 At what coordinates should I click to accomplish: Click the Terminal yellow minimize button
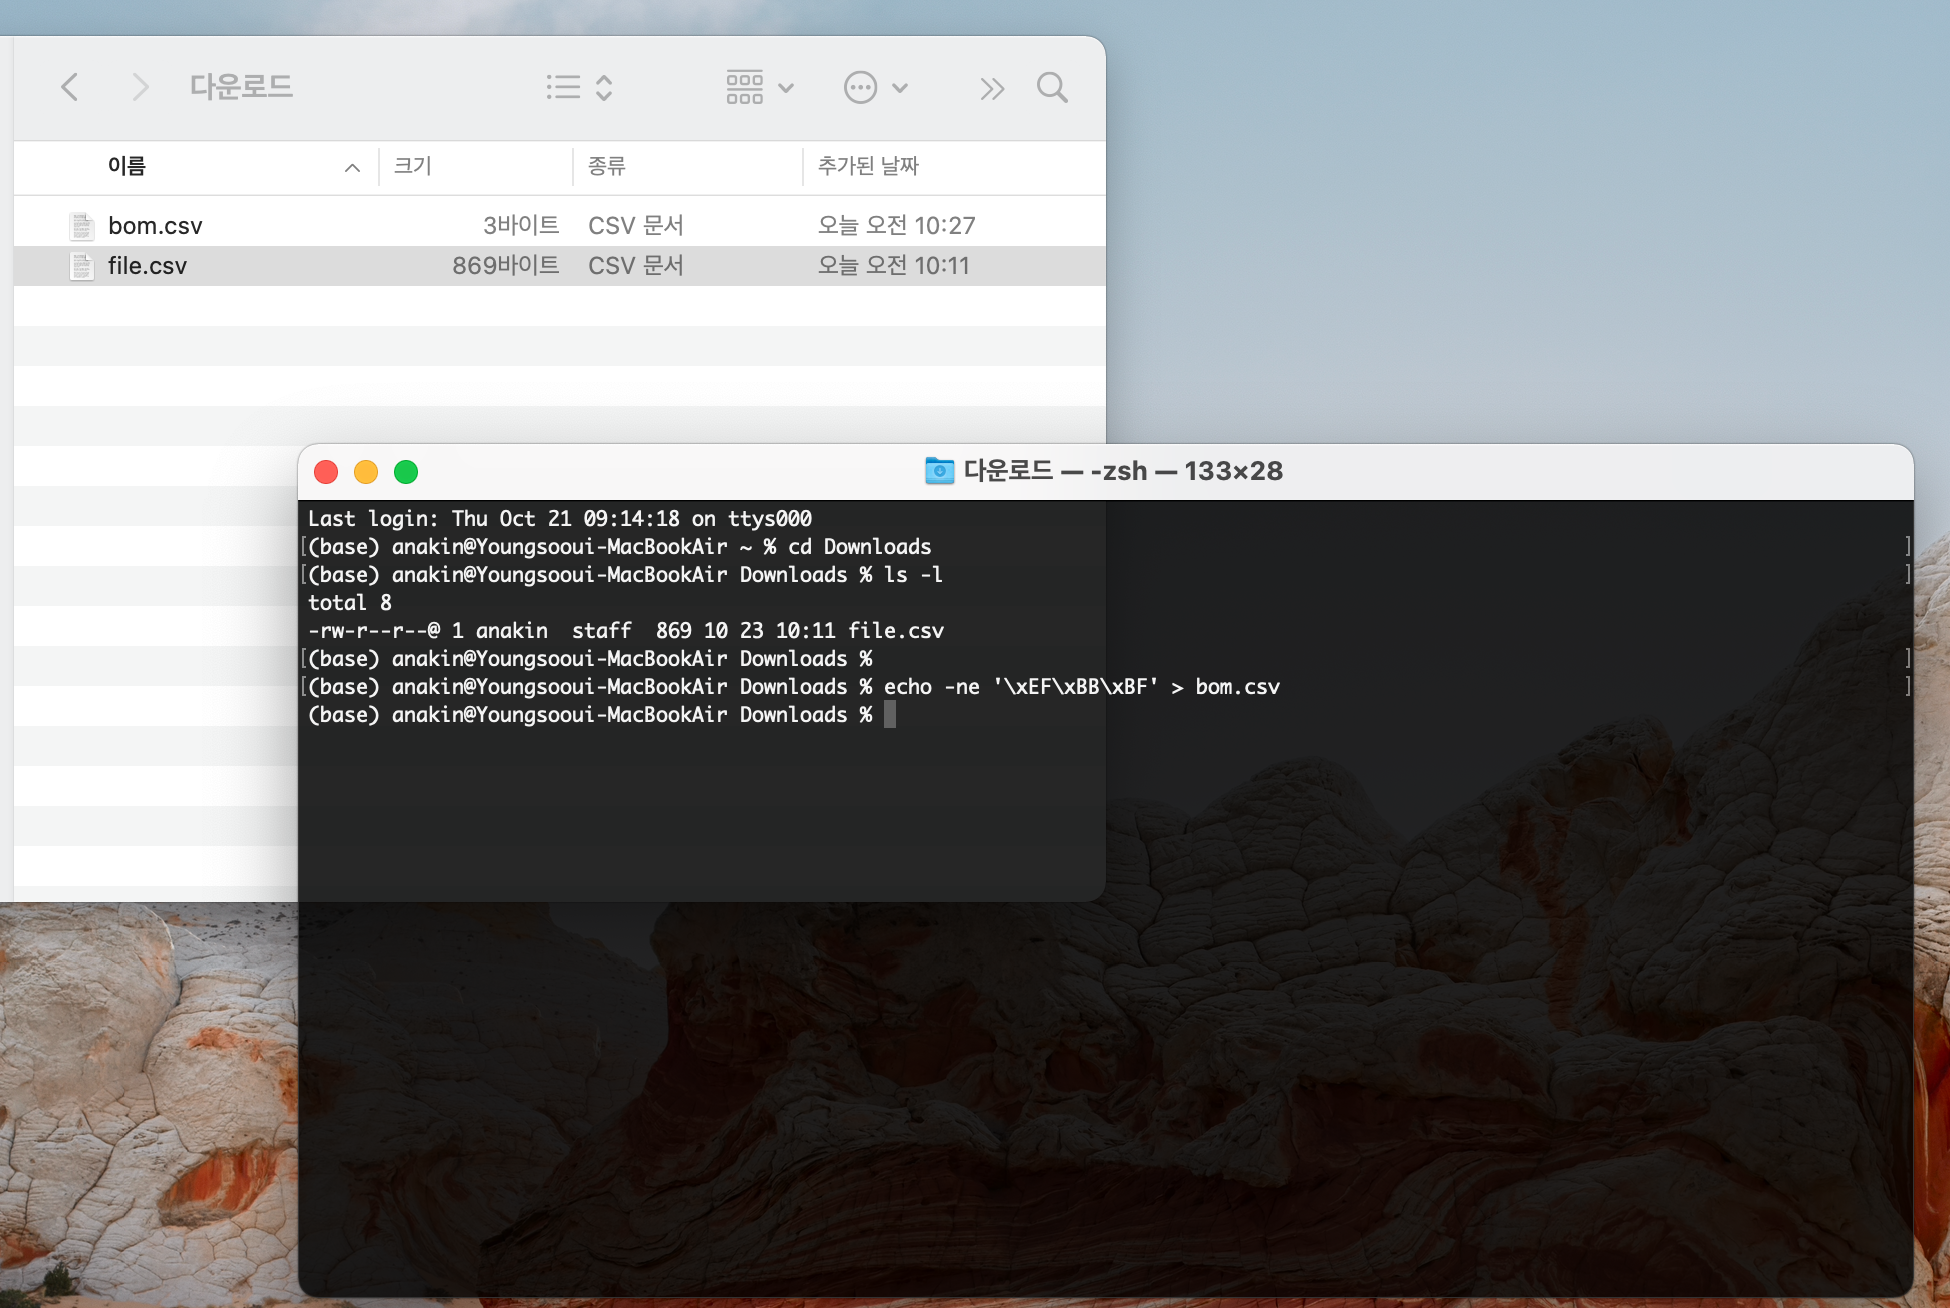(x=366, y=472)
